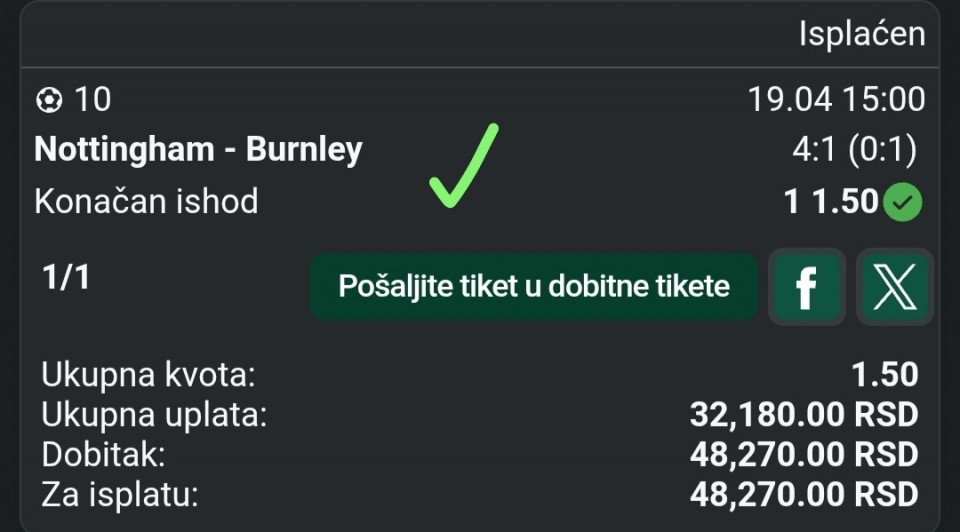The width and height of the screenshot is (960, 532).
Task: Click the pick 1 with odds 1.50
Action: (831, 202)
